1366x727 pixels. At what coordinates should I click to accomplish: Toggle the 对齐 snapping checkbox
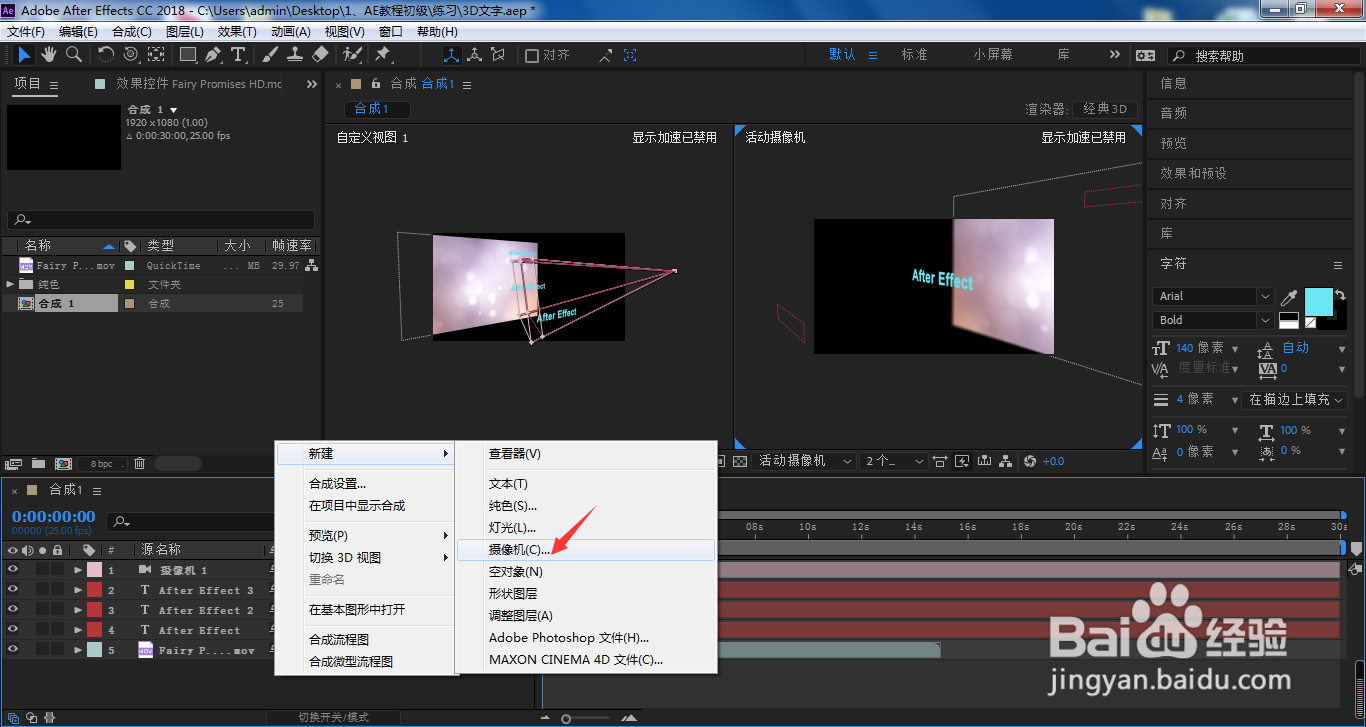click(x=532, y=55)
